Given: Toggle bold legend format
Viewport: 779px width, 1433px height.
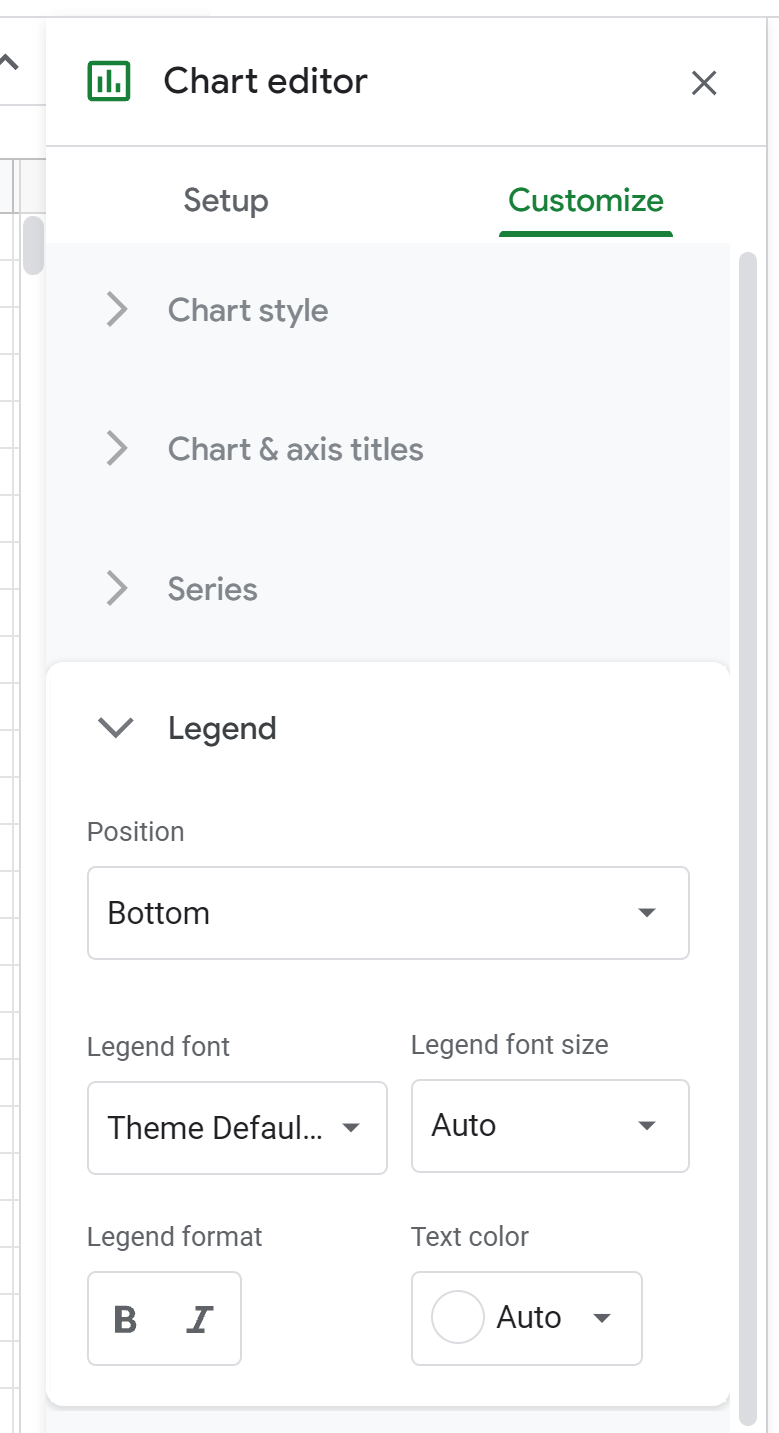Looking at the screenshot, I should point(126,1319).
